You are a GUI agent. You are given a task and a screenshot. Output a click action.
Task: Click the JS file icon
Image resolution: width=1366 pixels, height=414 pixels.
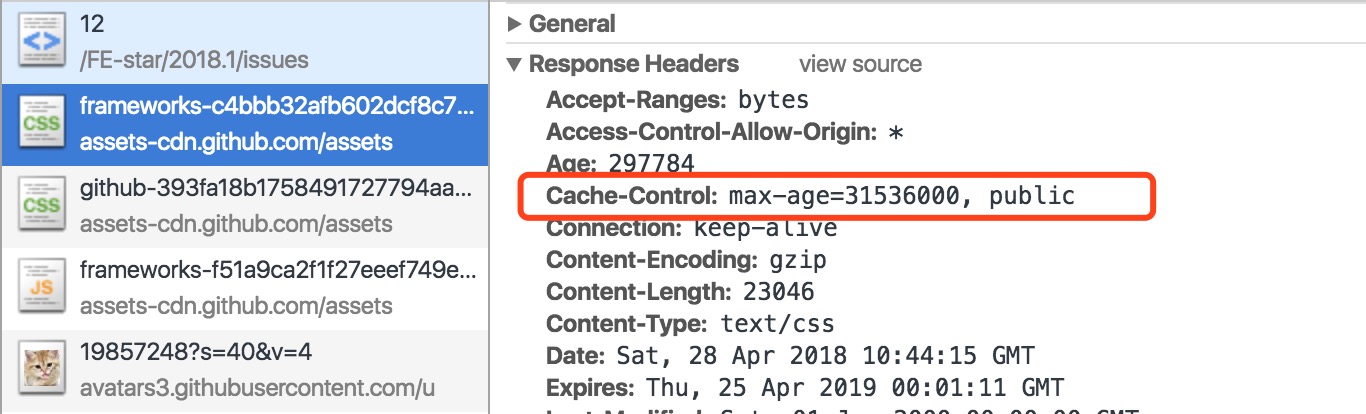[41, 288]
